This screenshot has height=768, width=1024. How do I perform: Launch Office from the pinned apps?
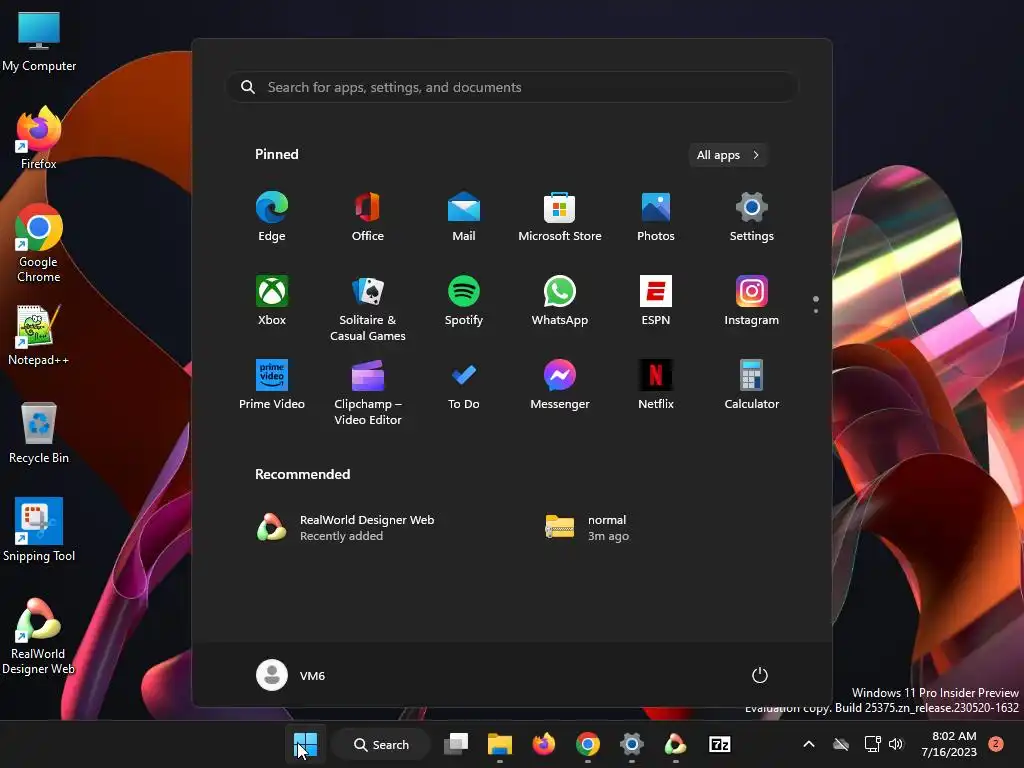click(368, 217)
